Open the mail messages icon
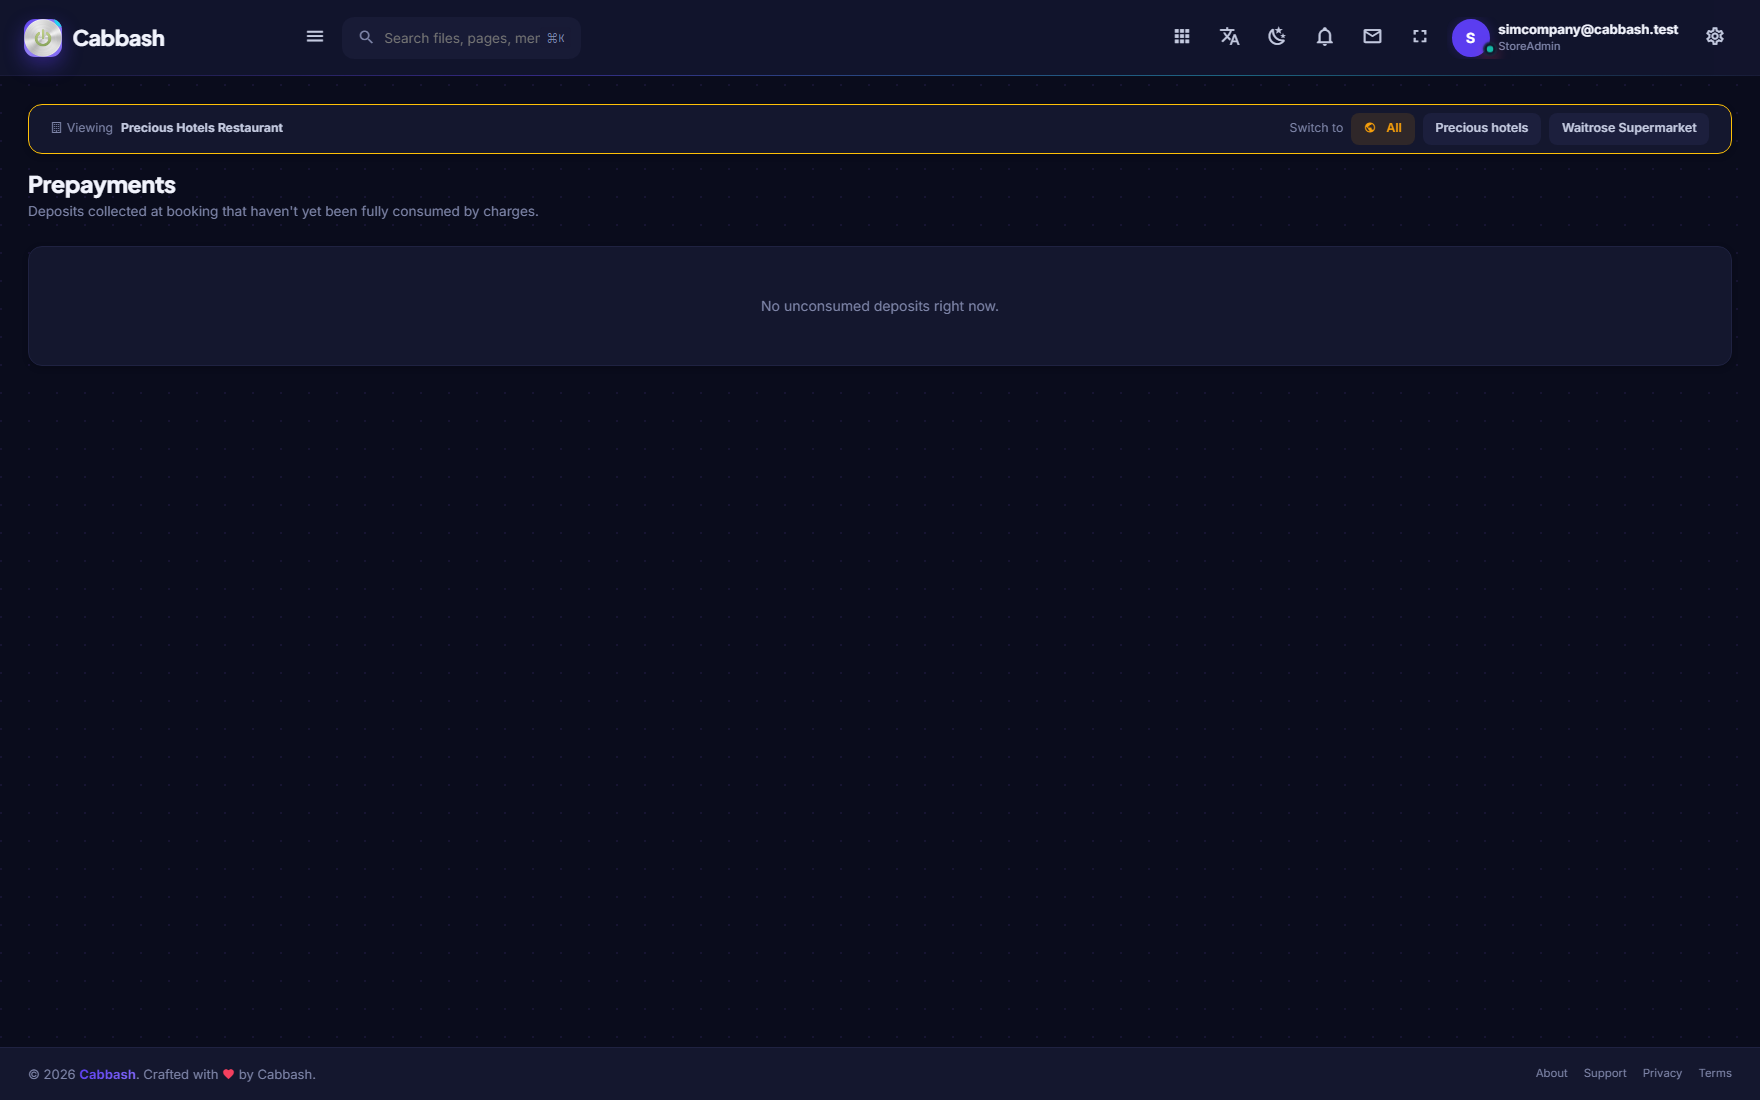The image size is (1760, 1100). coord(1372,37)
